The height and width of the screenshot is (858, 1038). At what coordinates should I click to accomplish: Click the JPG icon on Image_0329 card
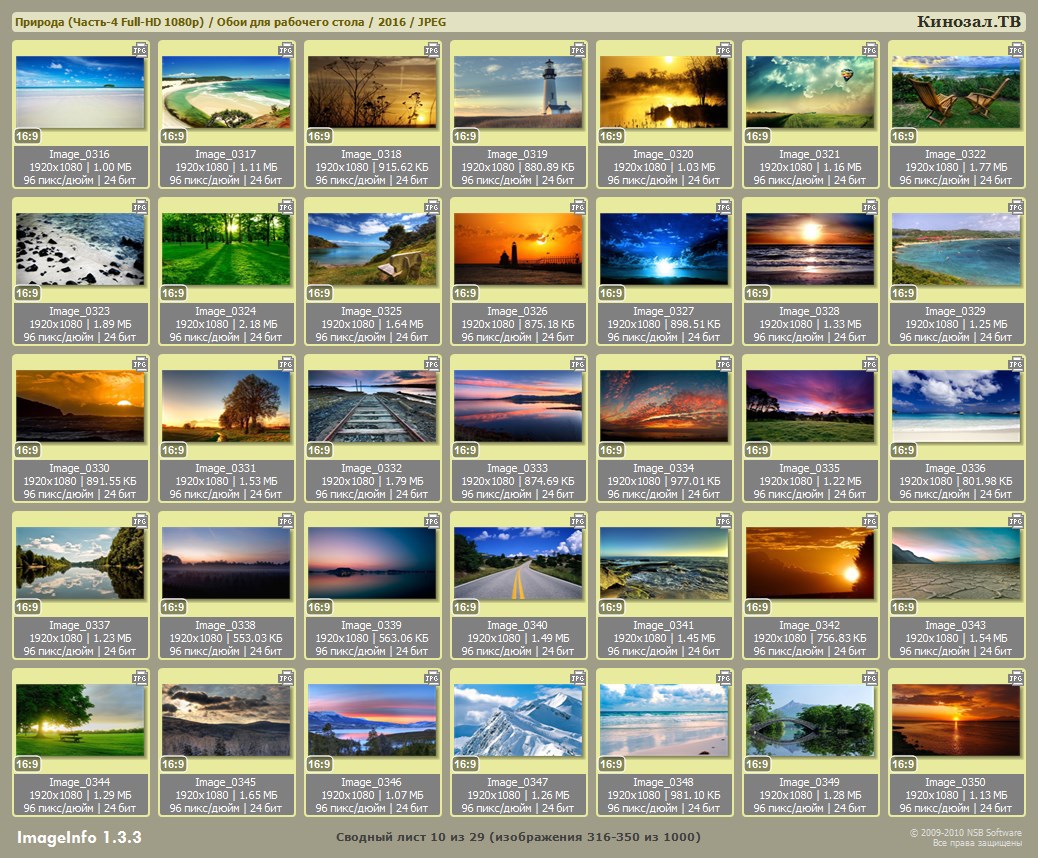click(1015, 207)
